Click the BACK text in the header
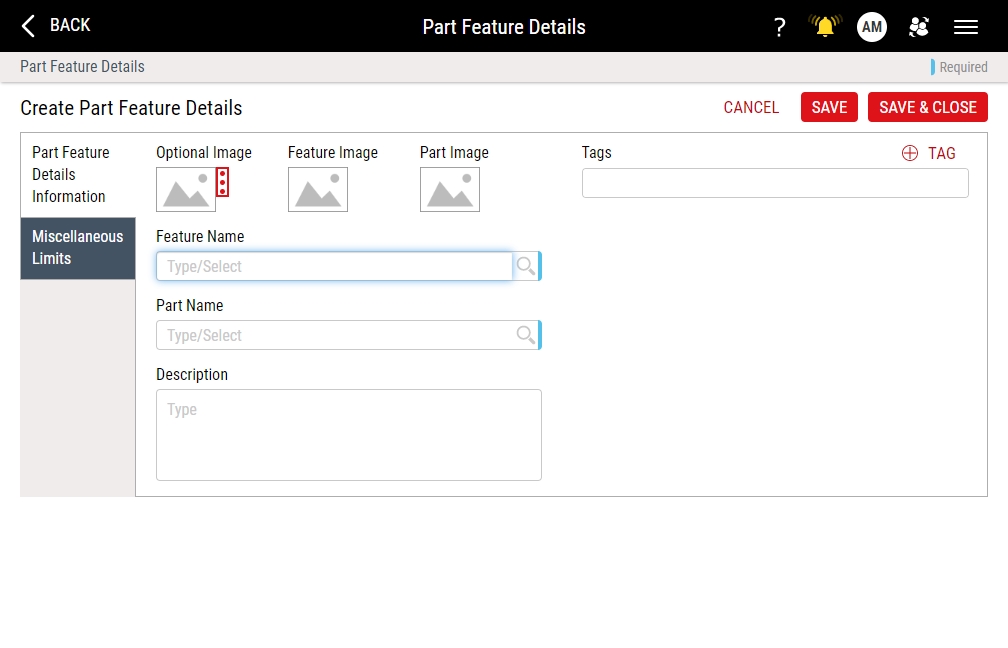Viewport: 1008px width, 648px height. point(70,25)
